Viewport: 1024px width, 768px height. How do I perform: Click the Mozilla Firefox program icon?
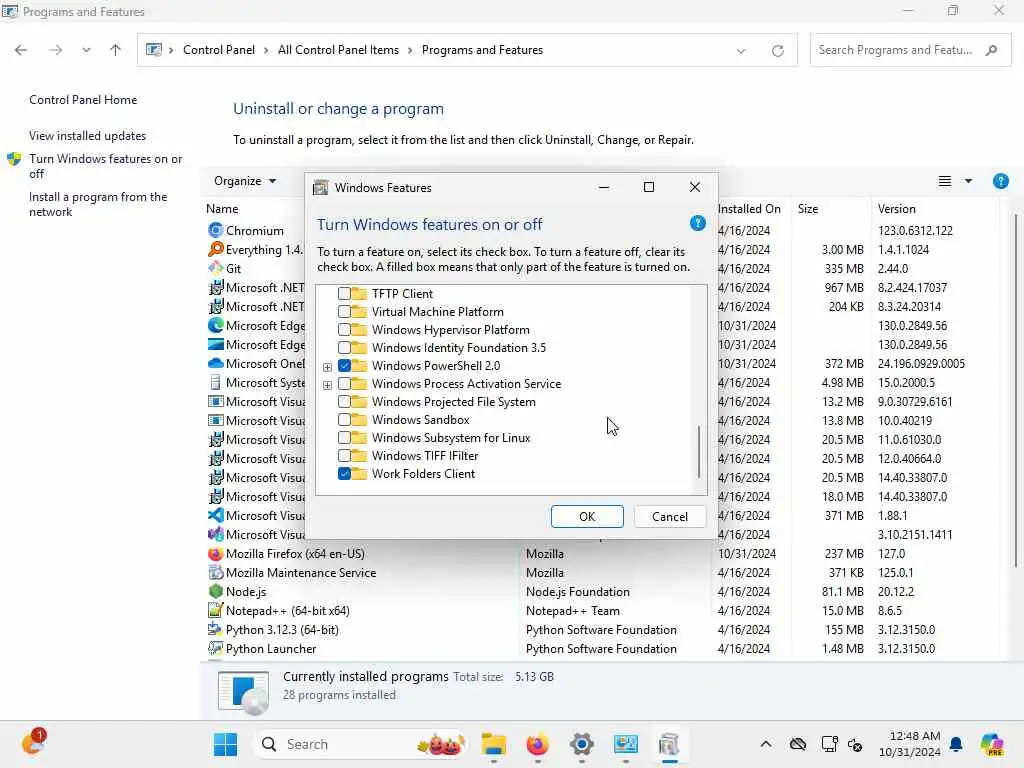pyautogui.click(x=216, y=553)
